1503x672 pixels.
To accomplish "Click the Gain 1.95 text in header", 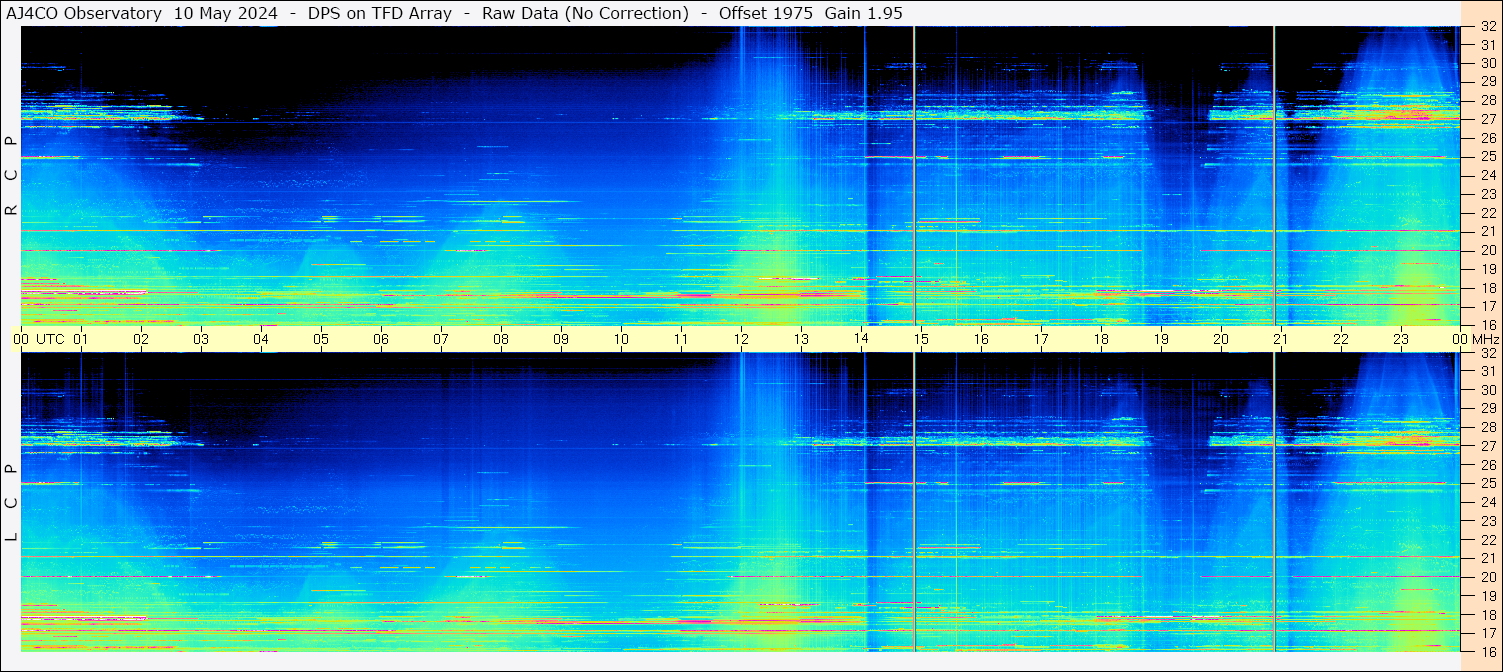I will point(863,13).
